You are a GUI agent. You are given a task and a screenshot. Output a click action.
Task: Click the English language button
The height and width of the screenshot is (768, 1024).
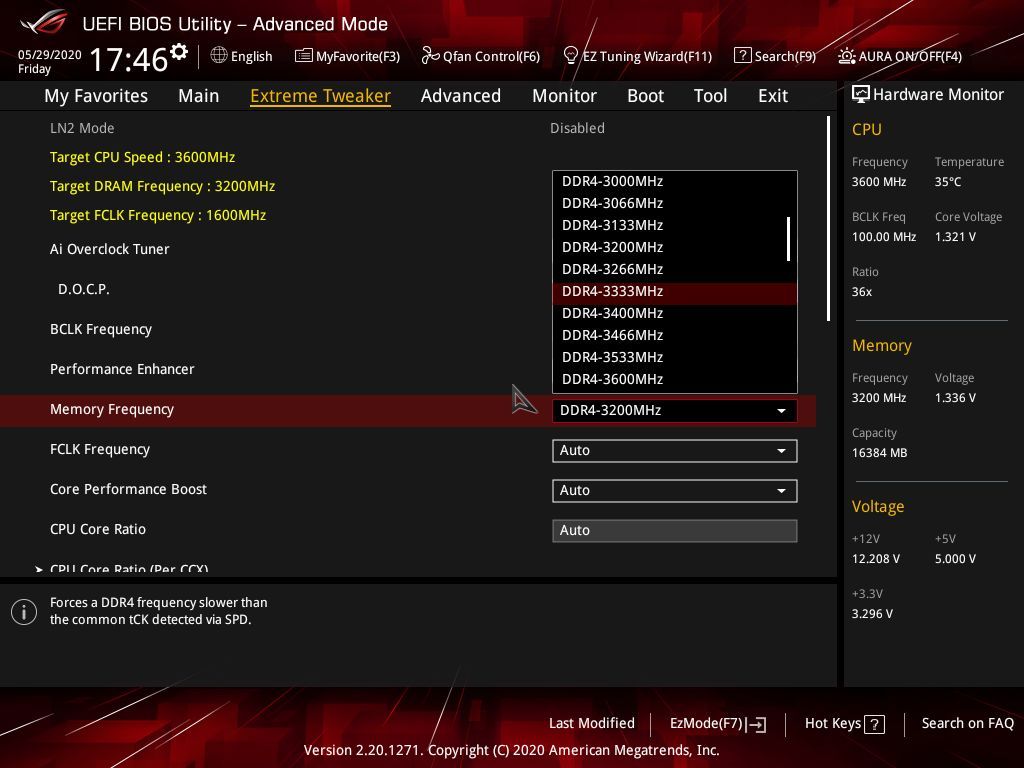(242, 56)
